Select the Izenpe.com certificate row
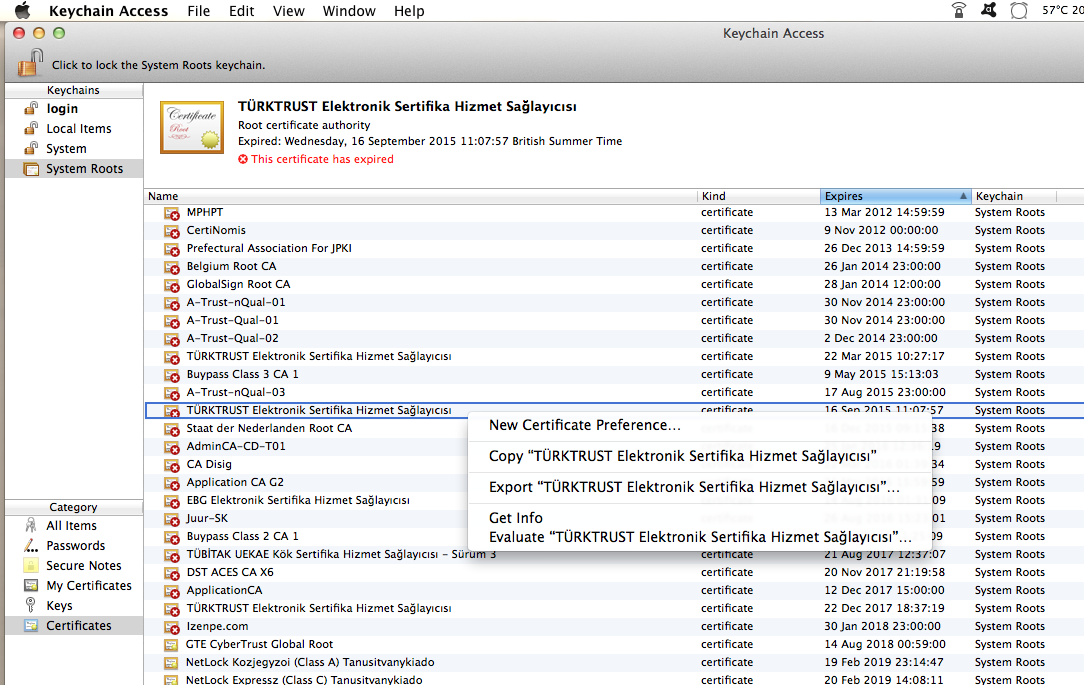This screenshot has height=685, width=1084. (614, 626)
